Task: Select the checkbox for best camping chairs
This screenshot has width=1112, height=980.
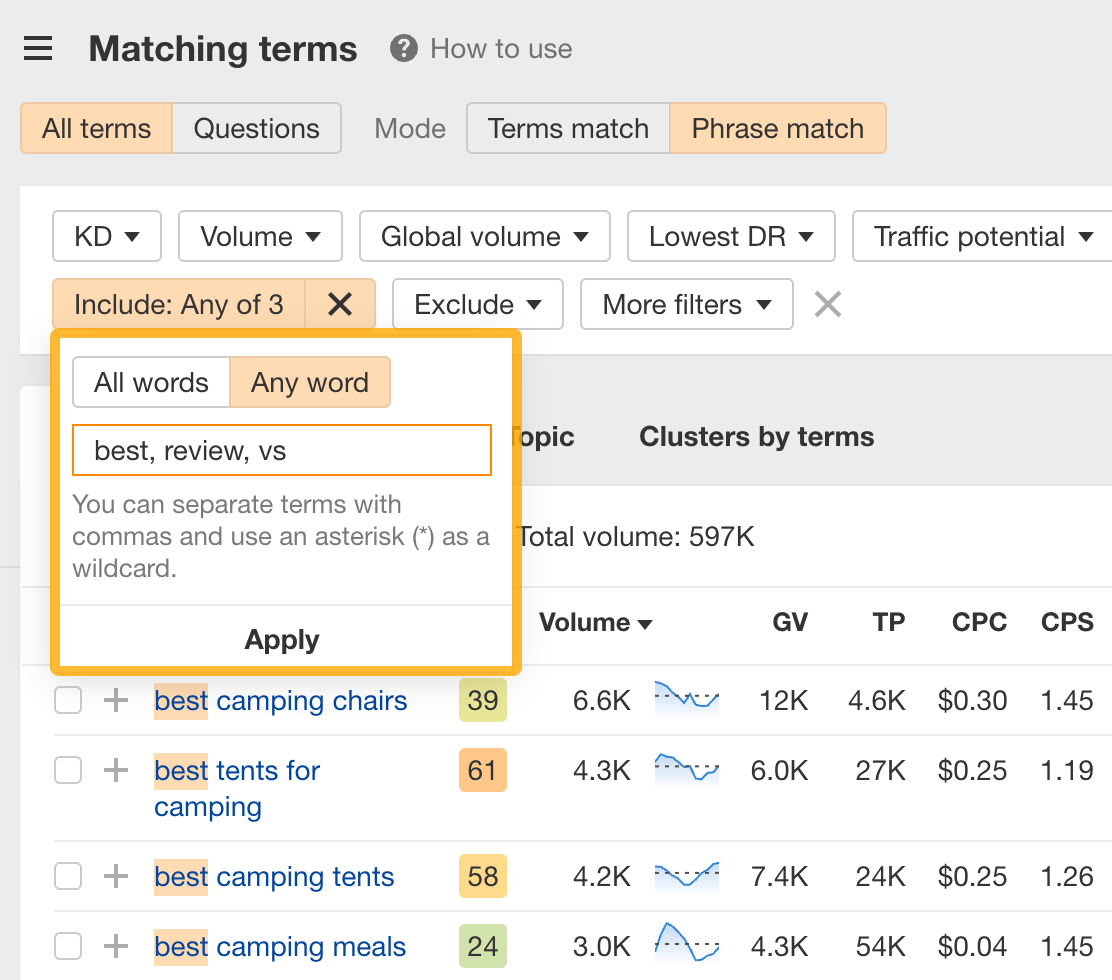Action: (x=67, y=700)
